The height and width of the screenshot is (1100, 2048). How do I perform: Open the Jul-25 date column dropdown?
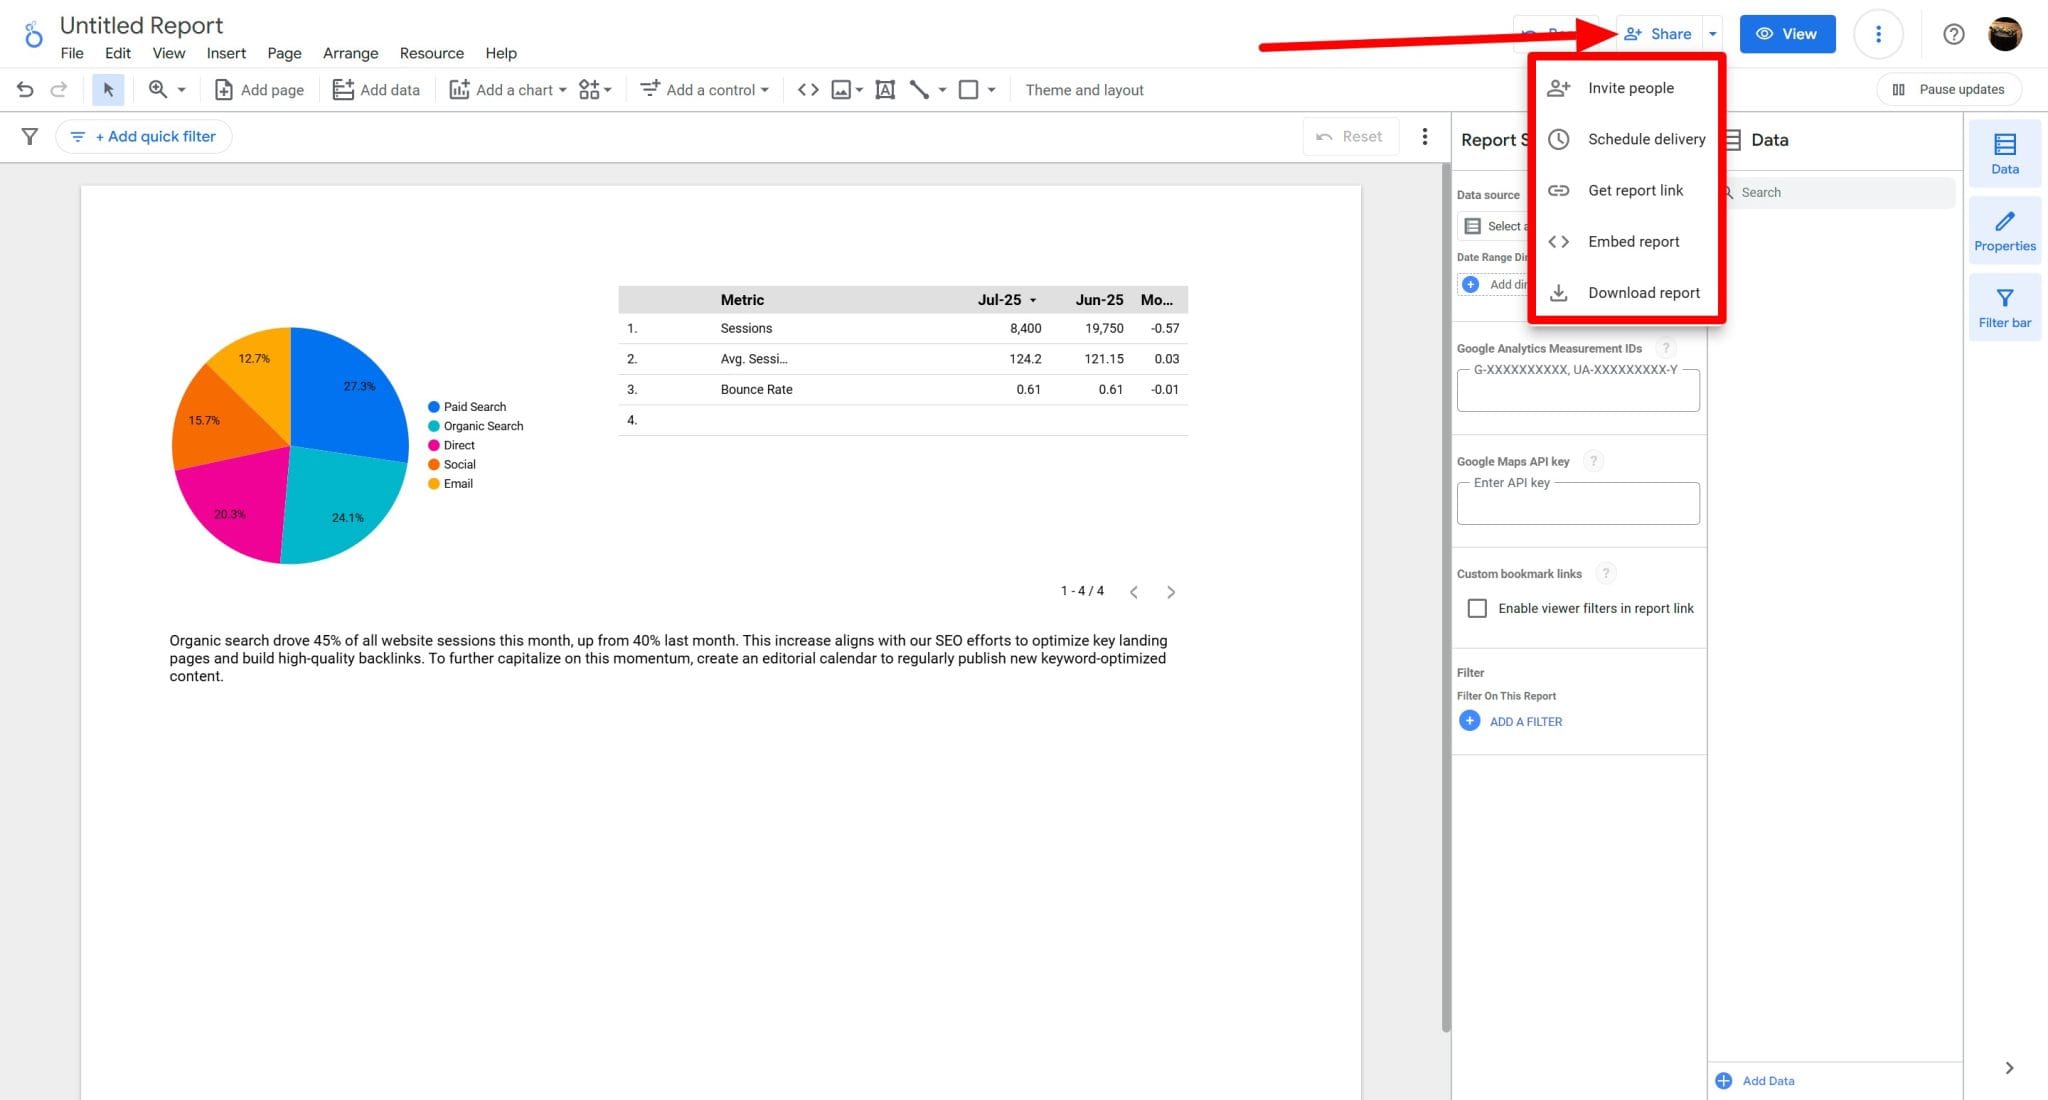pos(1034,300)
